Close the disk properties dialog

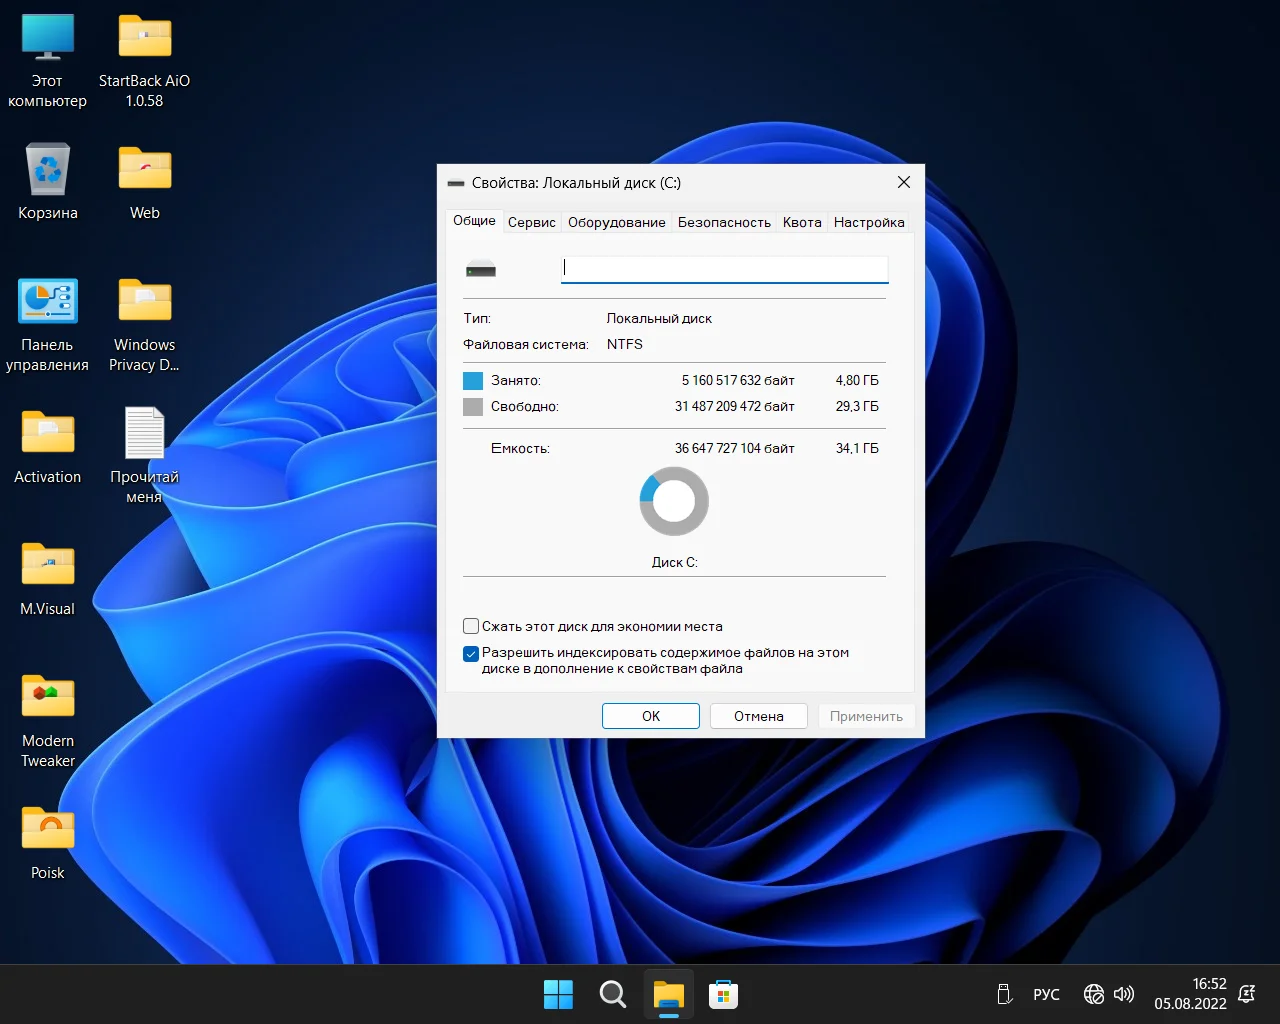pos(903,182)
